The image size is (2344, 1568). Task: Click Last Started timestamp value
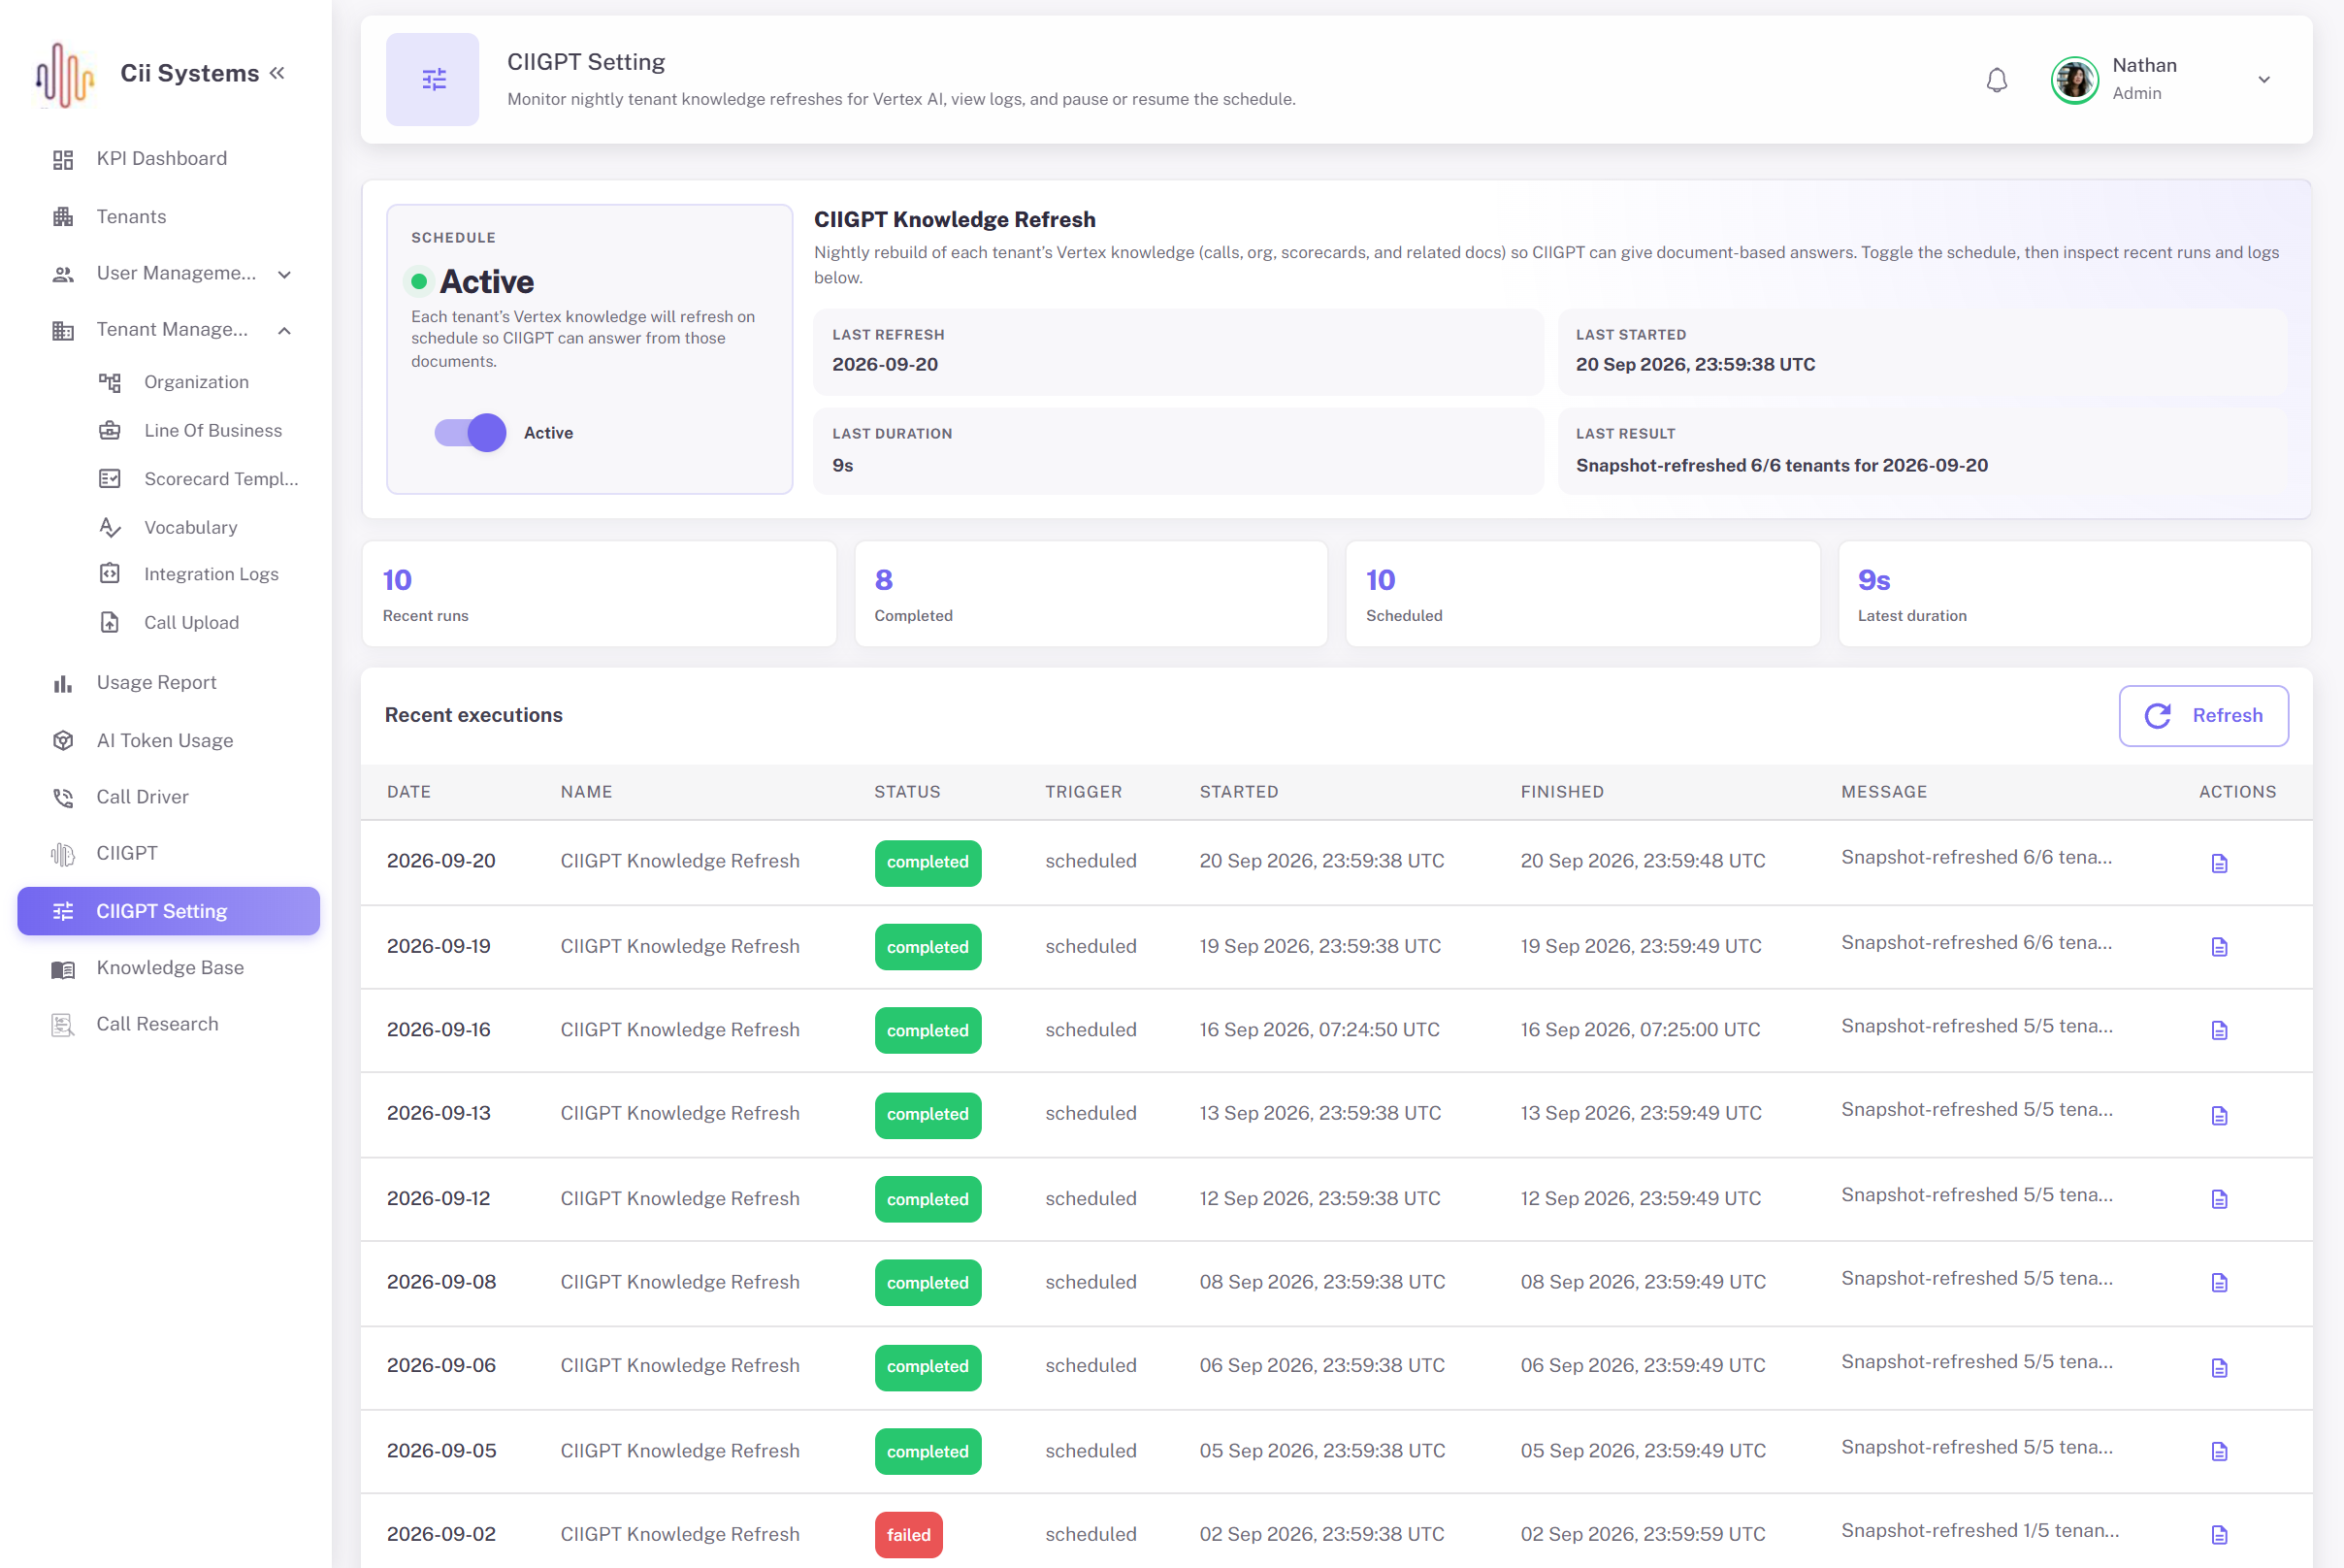click(1695, 365)
